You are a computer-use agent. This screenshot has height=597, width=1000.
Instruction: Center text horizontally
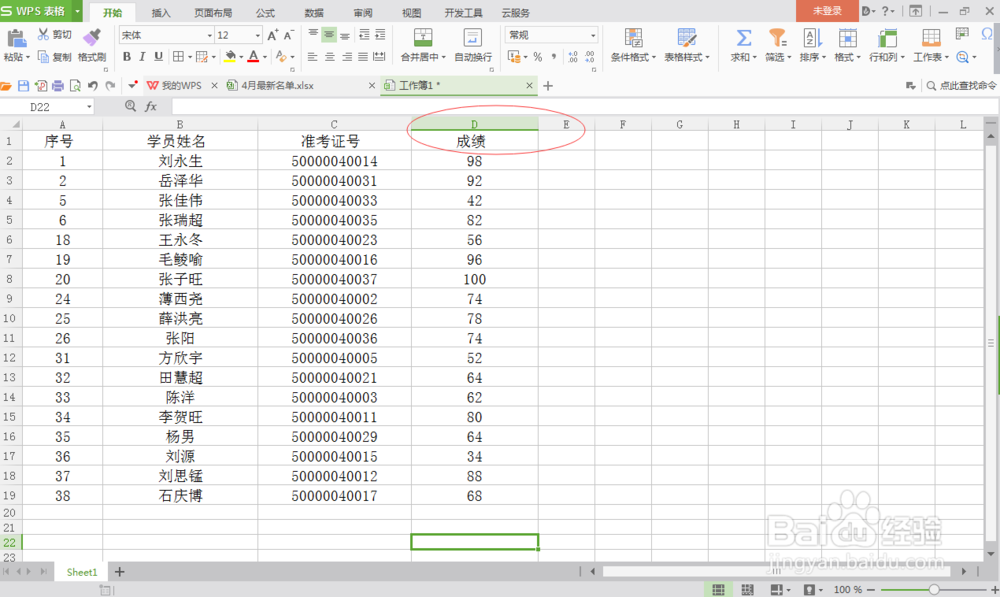click(x=330, y=57)
